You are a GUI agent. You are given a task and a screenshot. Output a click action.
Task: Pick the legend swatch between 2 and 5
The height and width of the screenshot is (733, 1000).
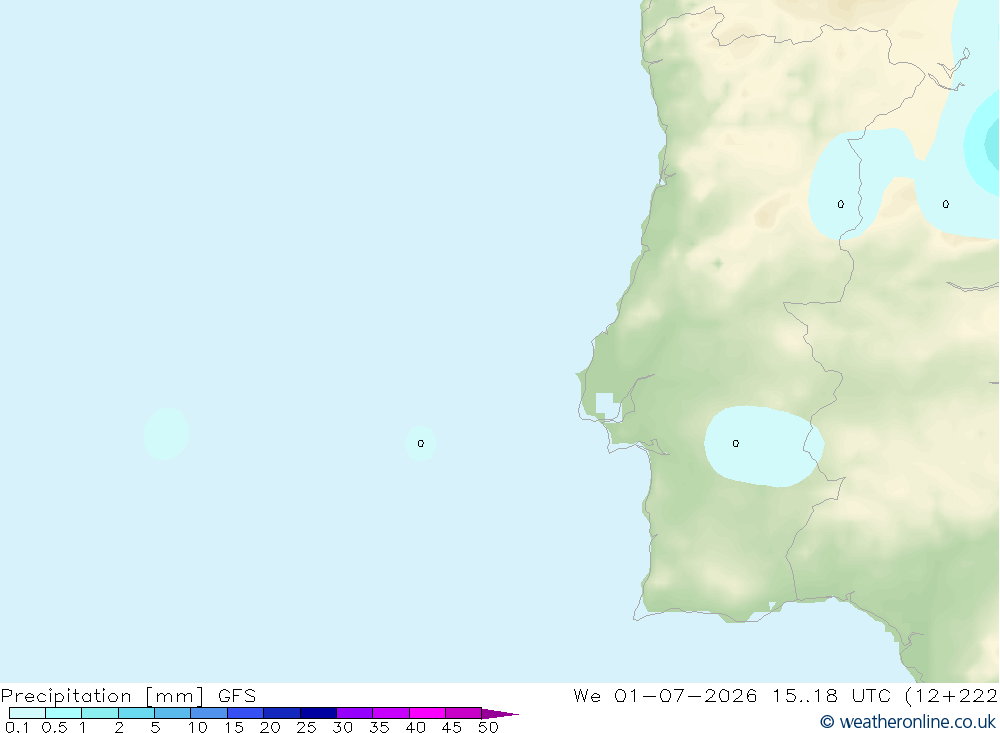136,713
